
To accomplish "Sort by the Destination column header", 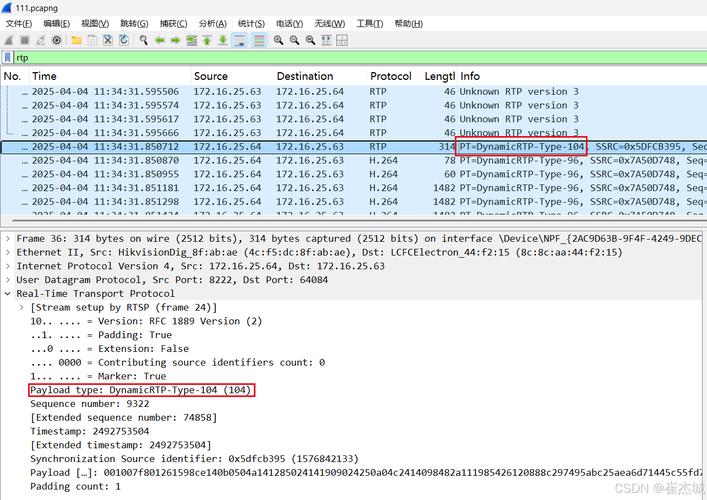I will pos(321,76).
